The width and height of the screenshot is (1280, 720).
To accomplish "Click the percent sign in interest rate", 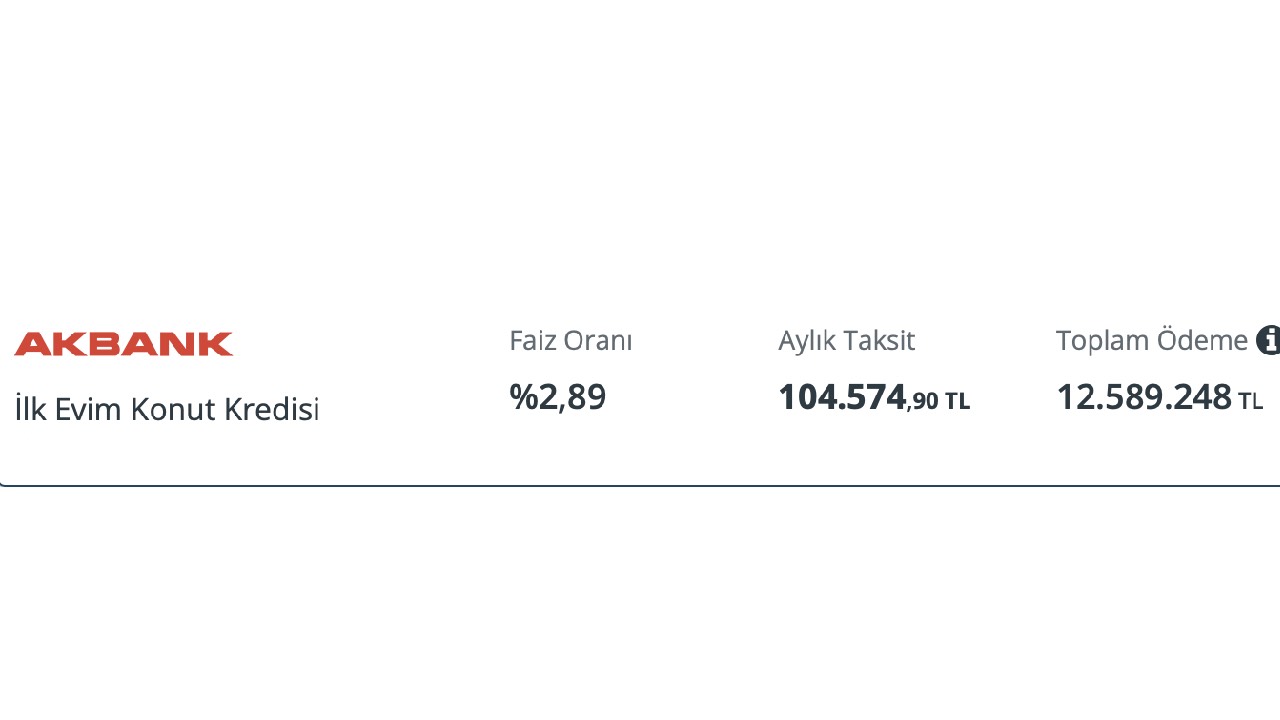I will point(524,397).
